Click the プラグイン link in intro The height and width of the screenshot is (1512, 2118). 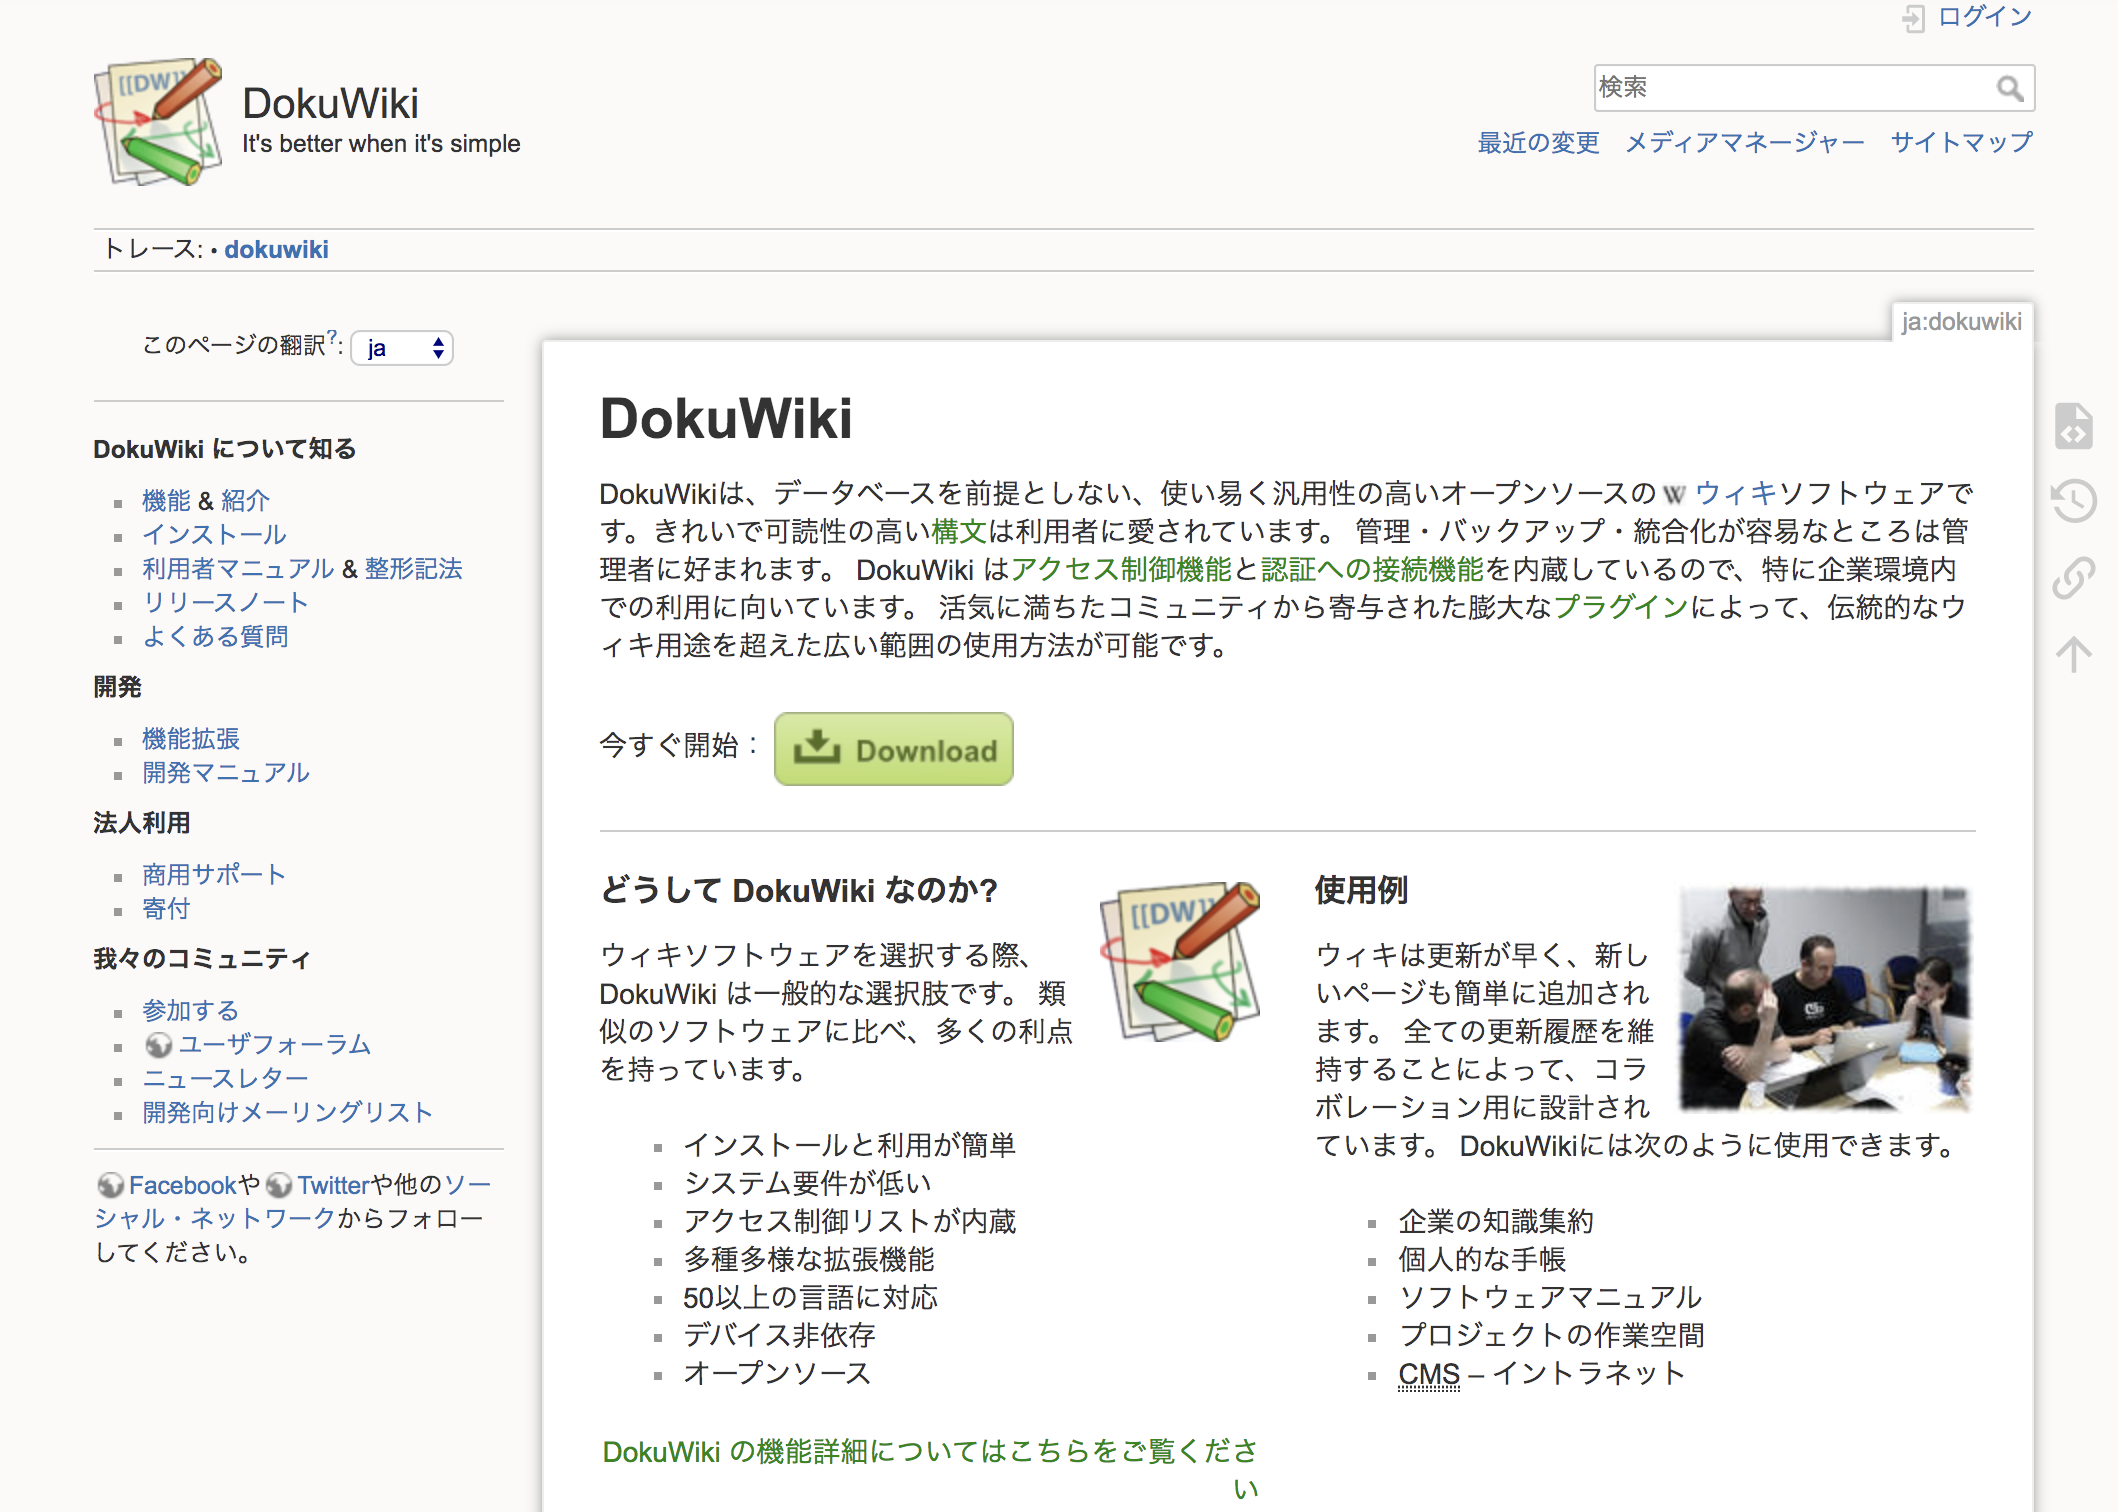(1621, 607)
